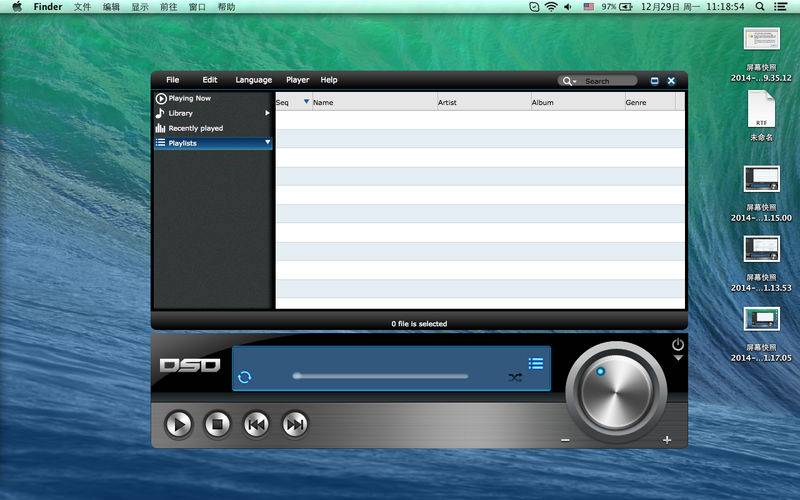The width and height of the screenshot is (800, 500).
Task: Open the File menu in the player
Action: pyautogui.click(x=172, y=80)
